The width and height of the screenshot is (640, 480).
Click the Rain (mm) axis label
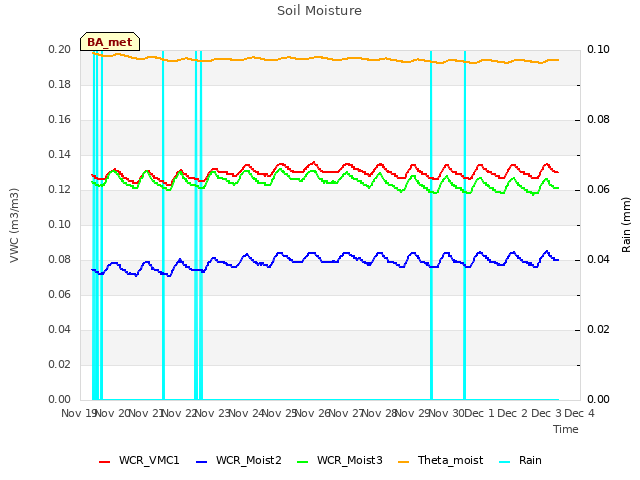(626, 225)
